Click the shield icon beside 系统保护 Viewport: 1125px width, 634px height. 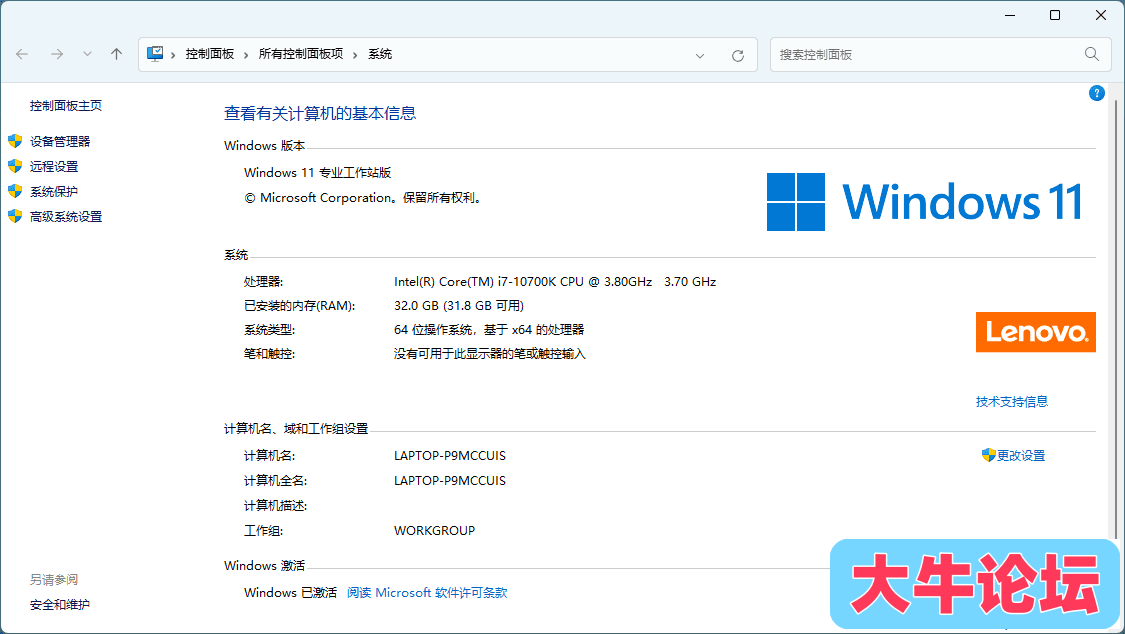point(15,191)
